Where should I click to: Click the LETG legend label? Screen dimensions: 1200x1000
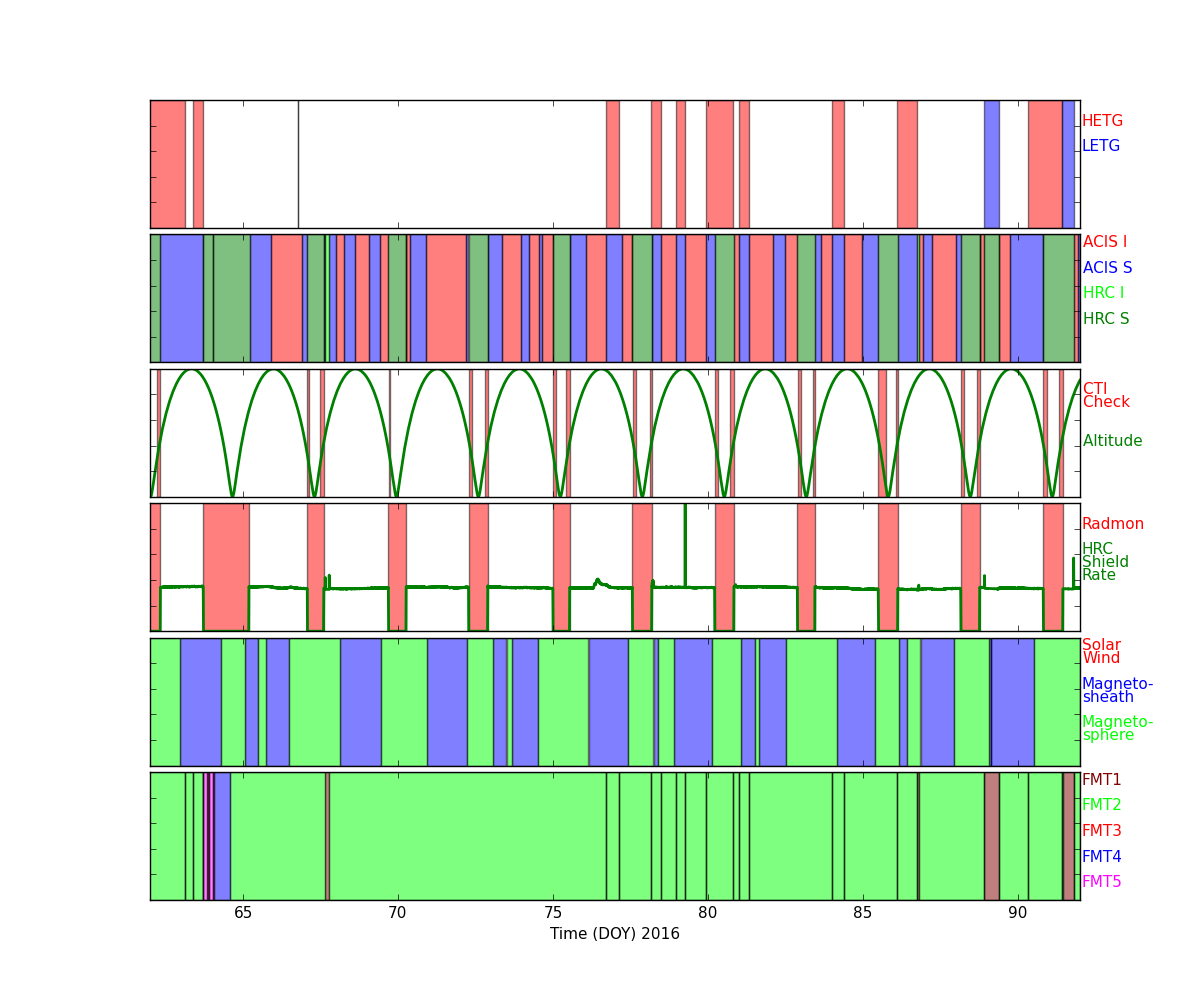1100,146
